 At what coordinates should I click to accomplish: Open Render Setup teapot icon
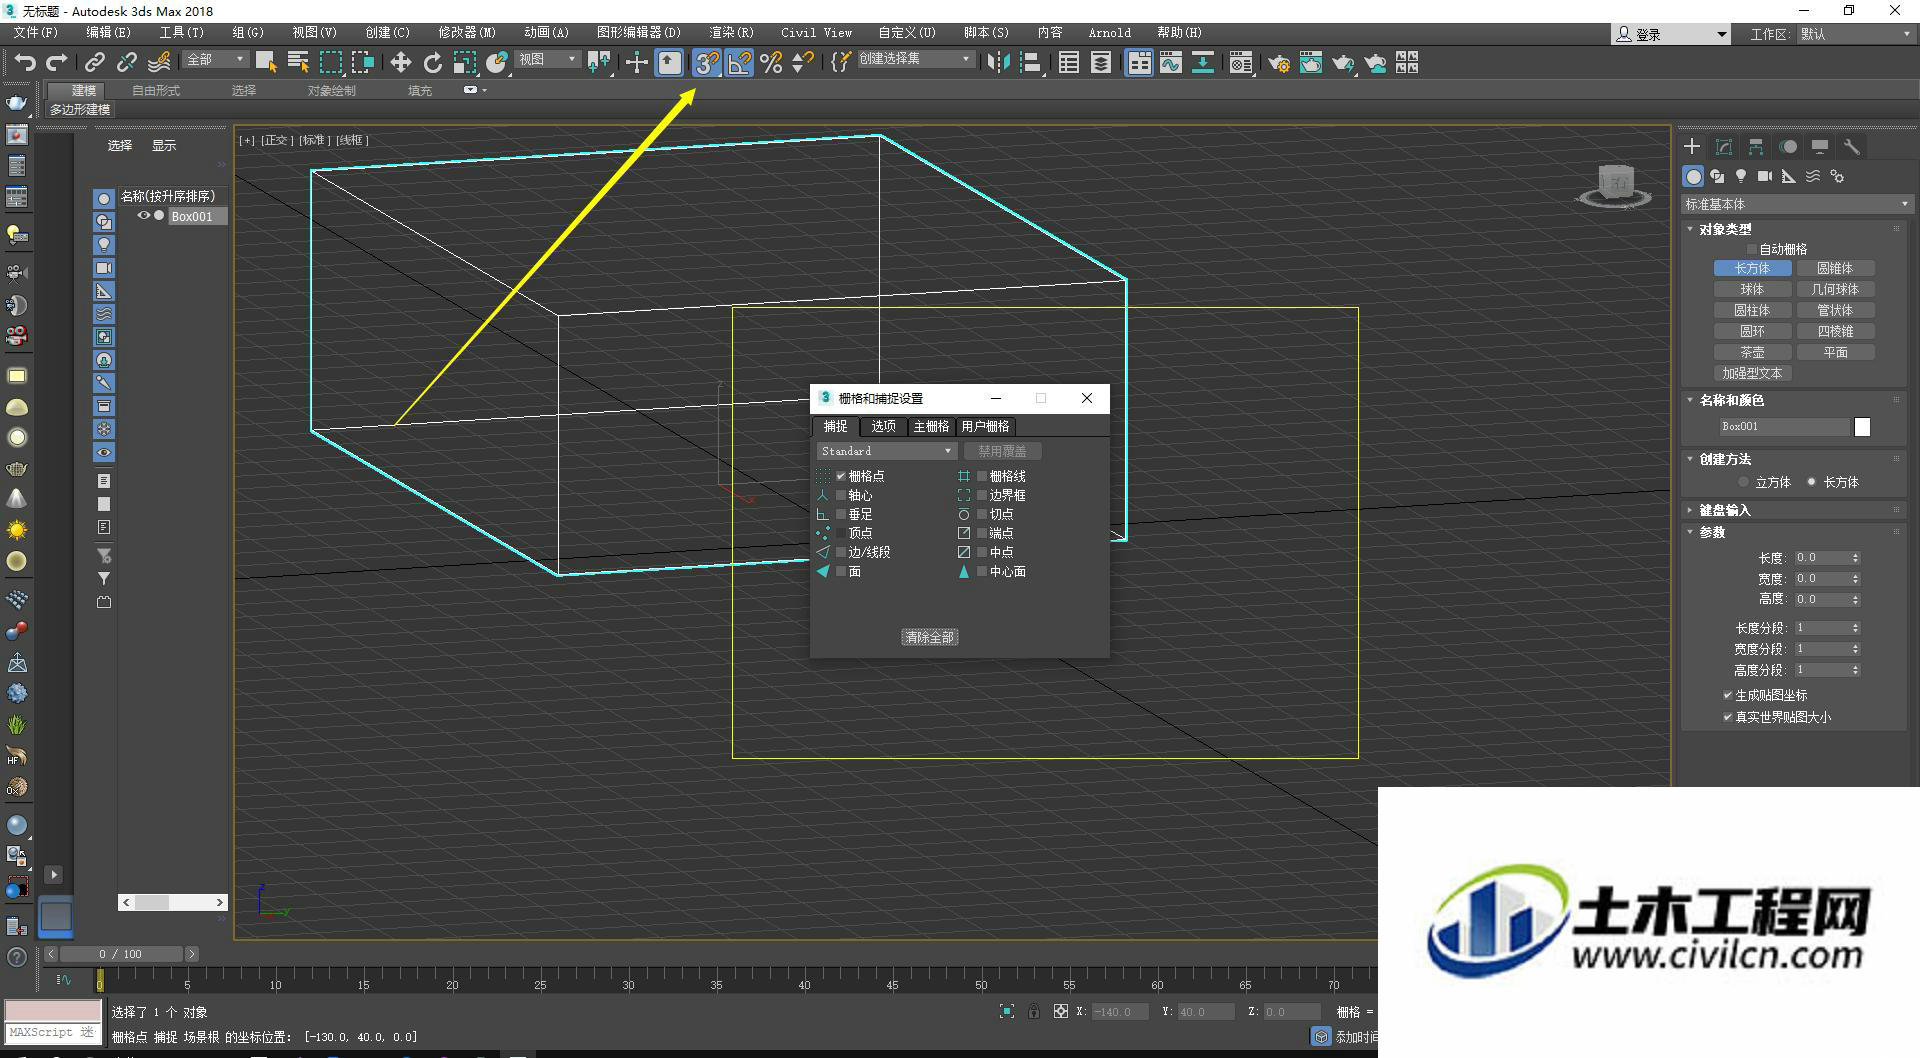(x=1278, y=63)
